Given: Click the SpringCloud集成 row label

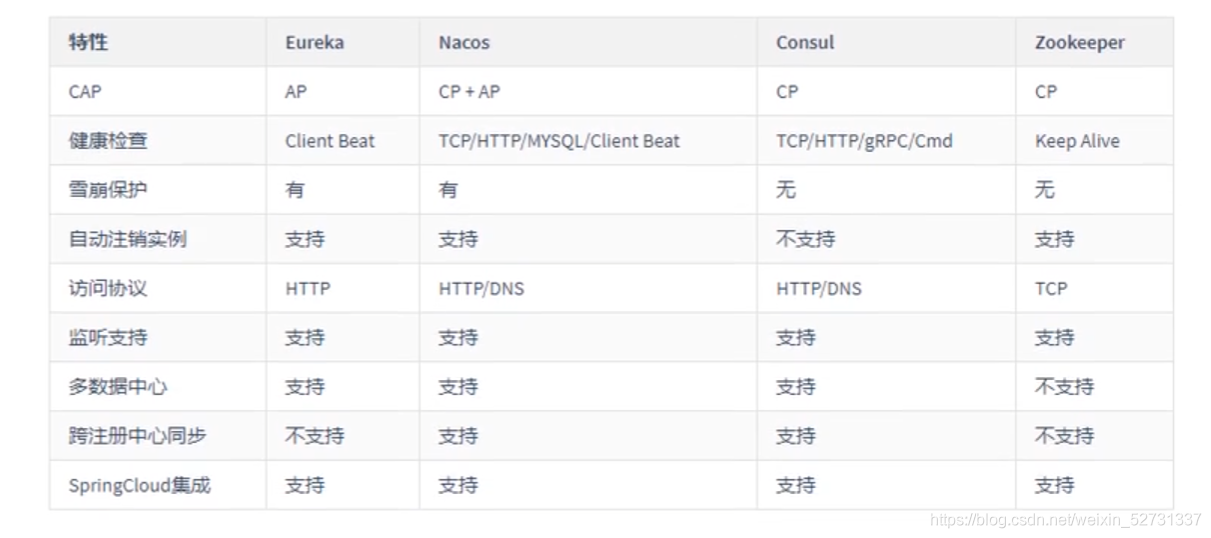Looking at the screenshot, I should tap(140, 485).
